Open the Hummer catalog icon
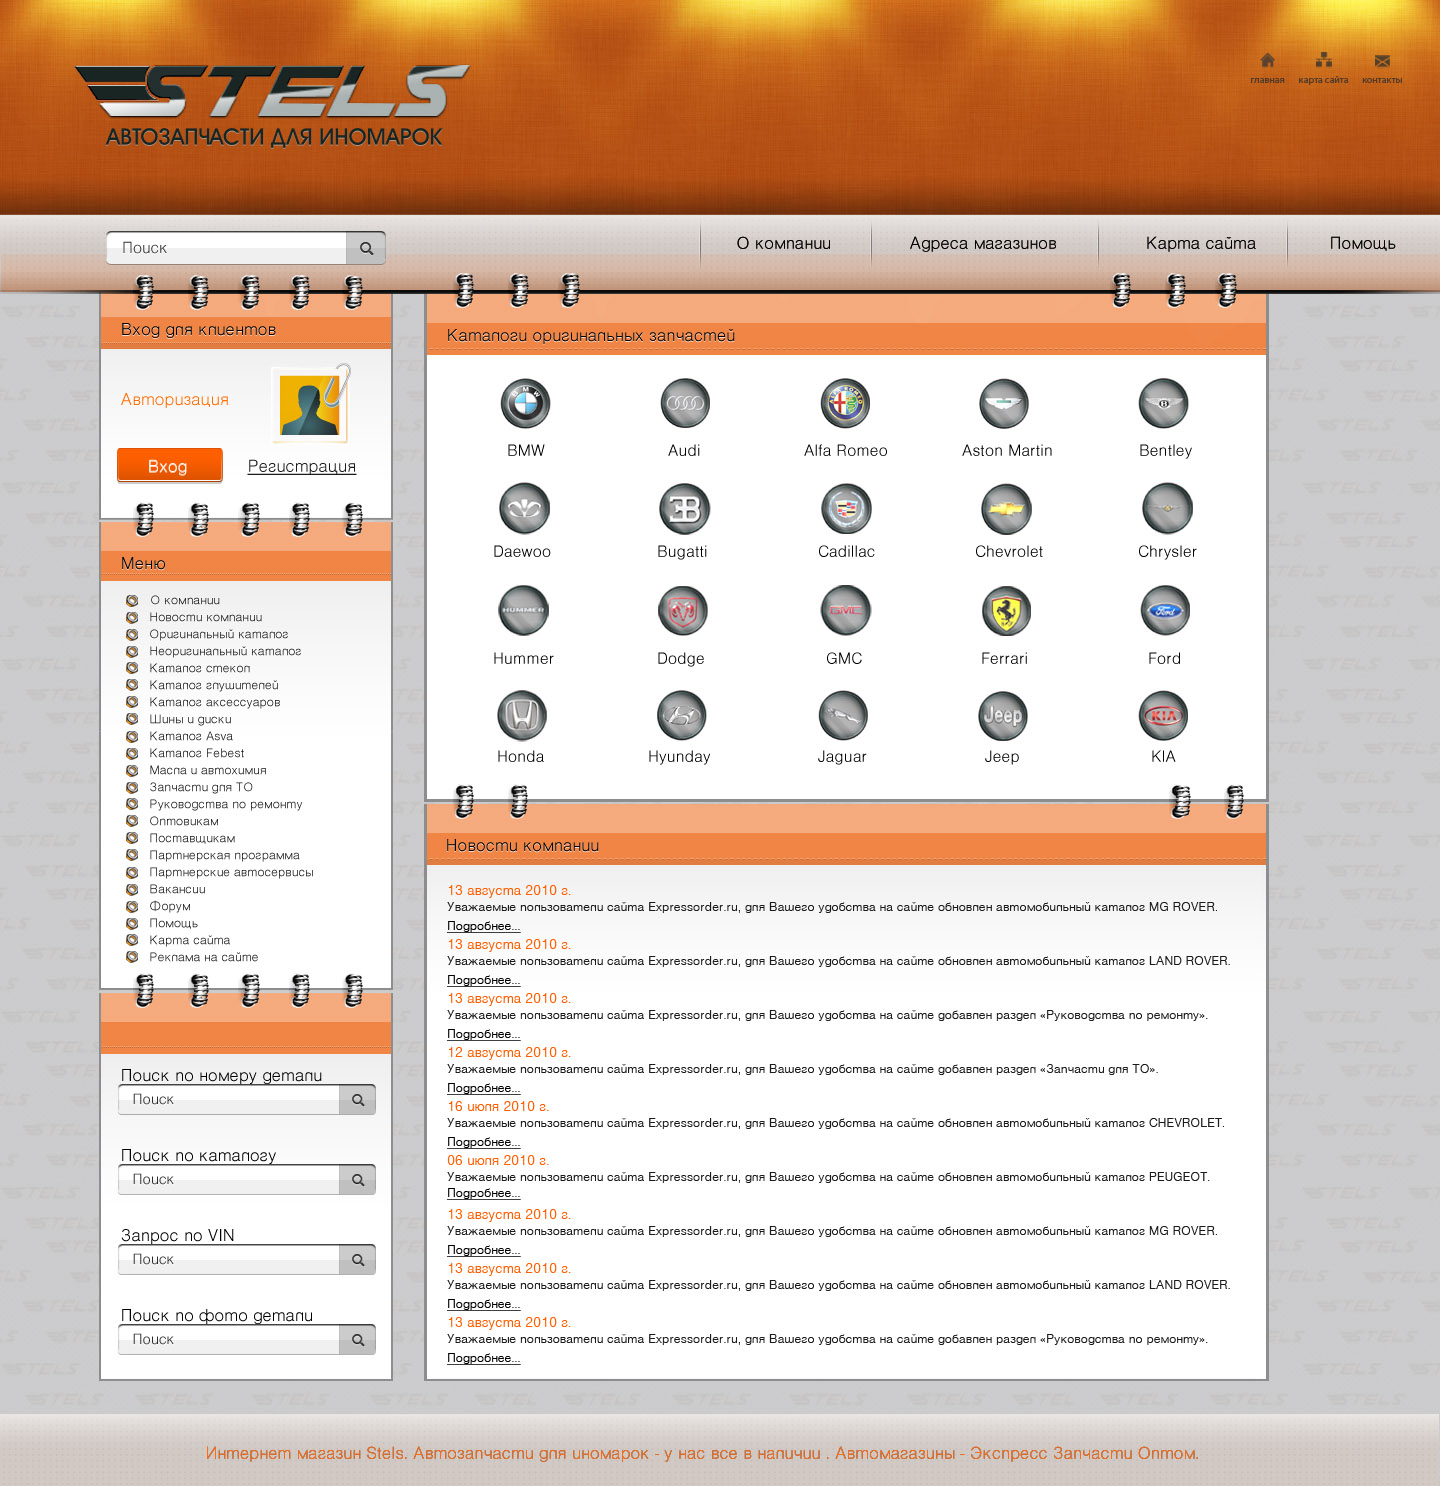 coord(524,611)
